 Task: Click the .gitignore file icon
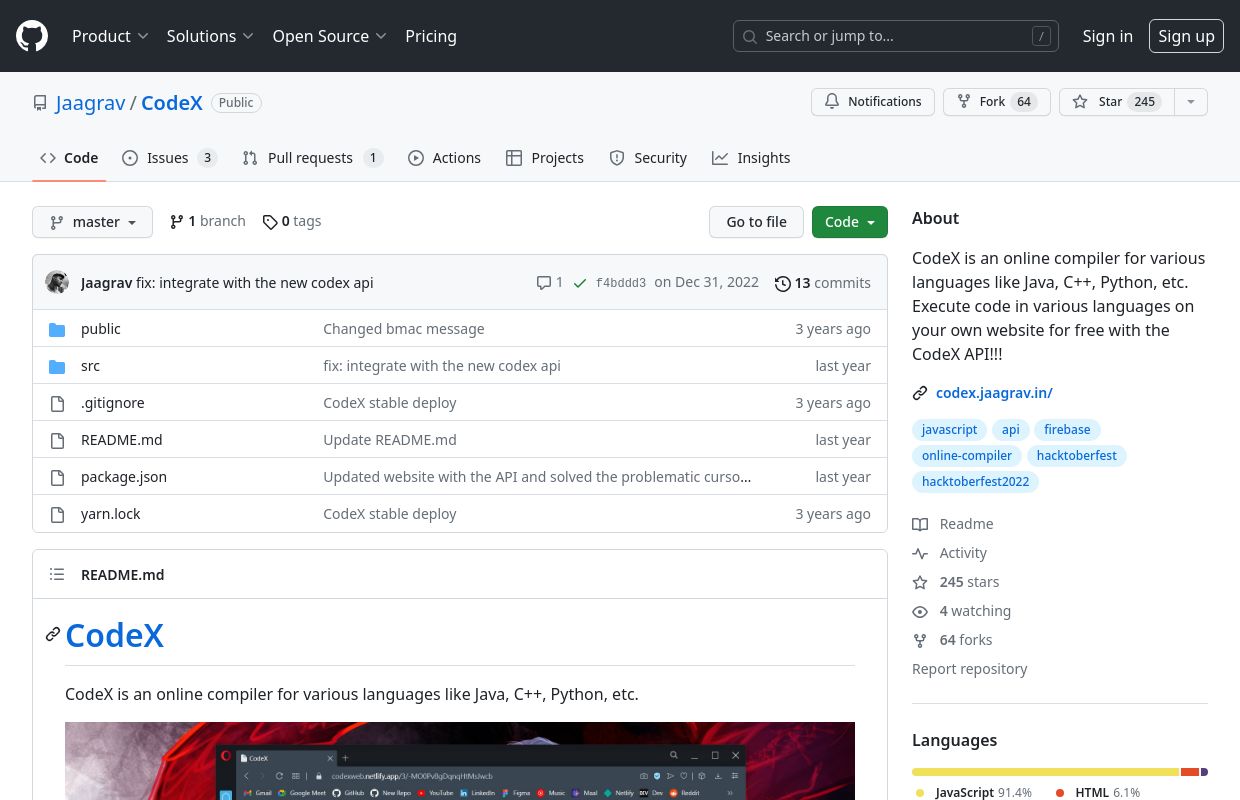[57, 403]
